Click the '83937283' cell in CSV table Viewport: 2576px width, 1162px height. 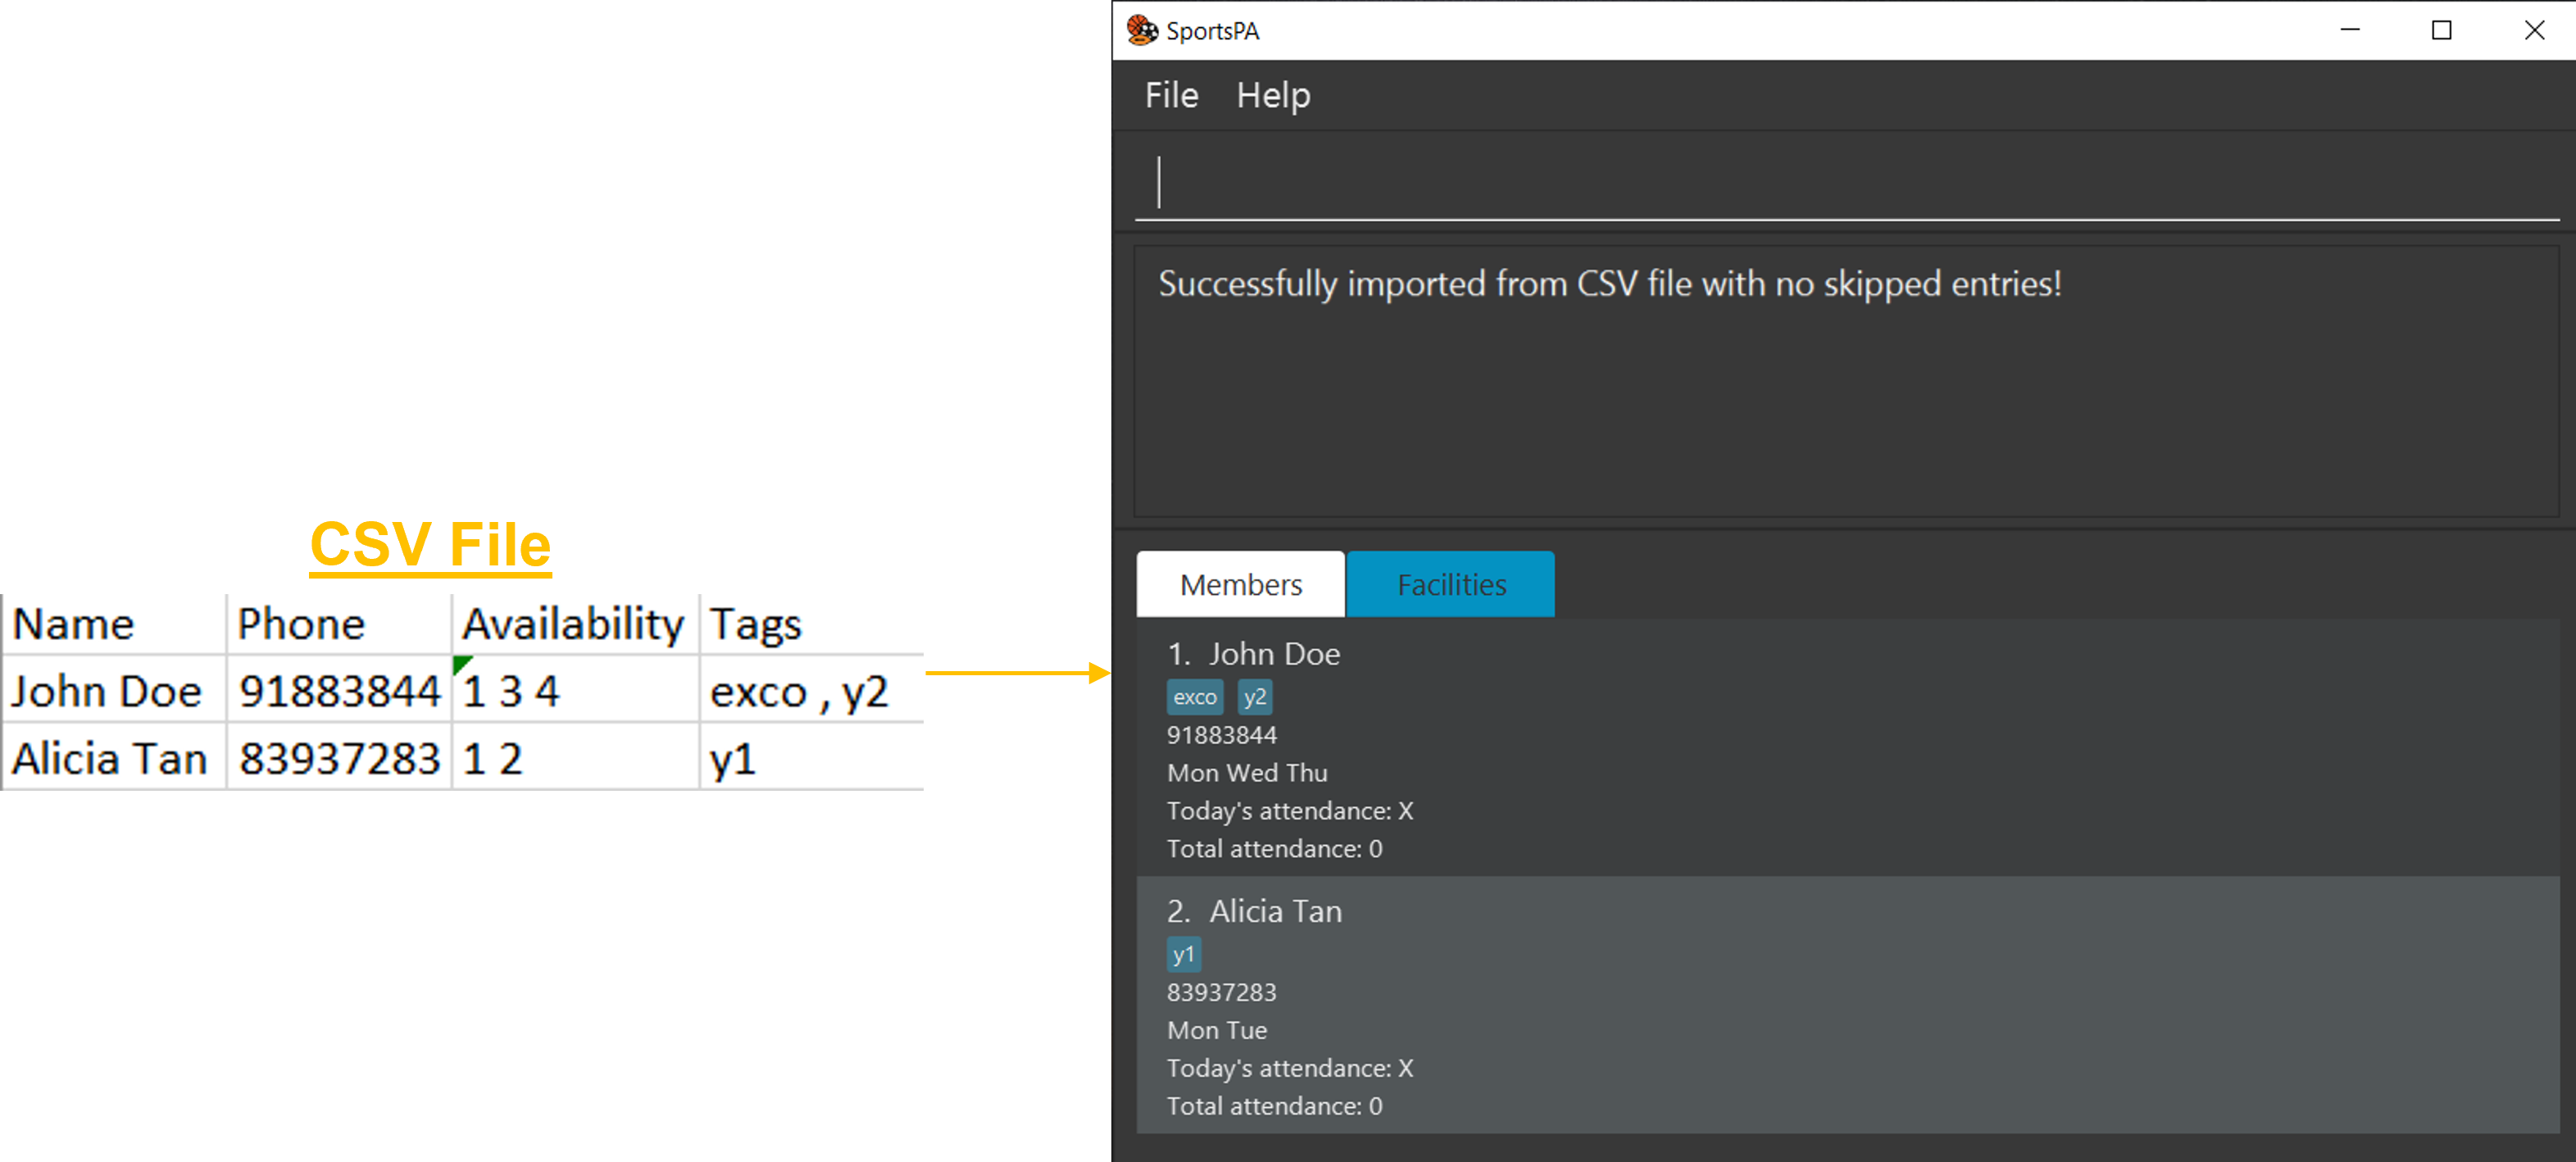tap(339, 757)
